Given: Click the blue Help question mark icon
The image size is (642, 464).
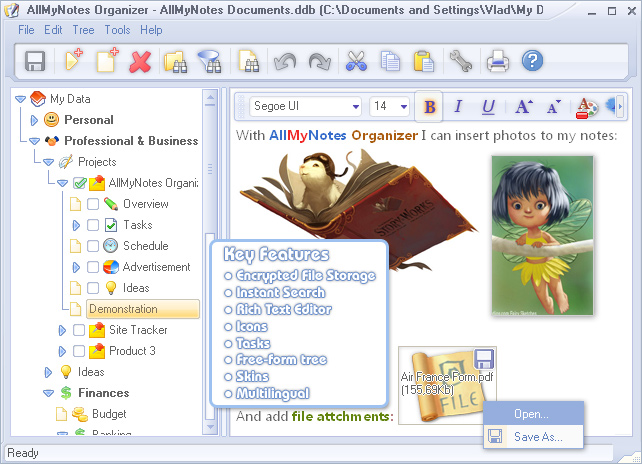Looking at the screenshot, I should click(x=532, y=61).
